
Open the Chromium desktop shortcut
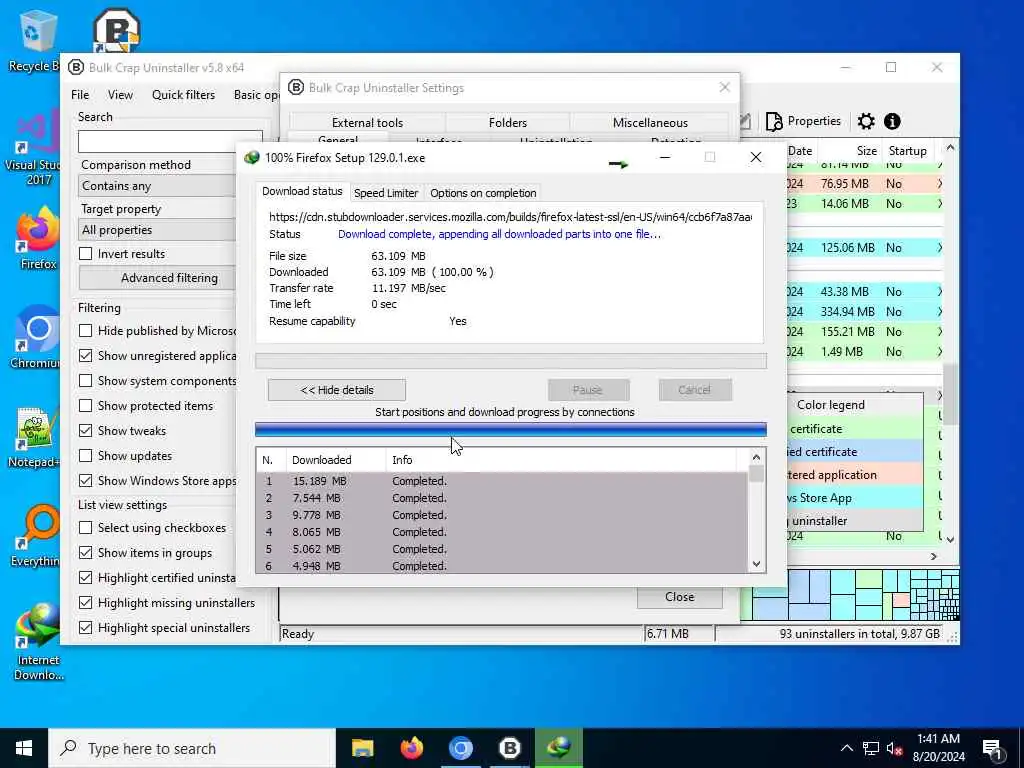(35, 337)
